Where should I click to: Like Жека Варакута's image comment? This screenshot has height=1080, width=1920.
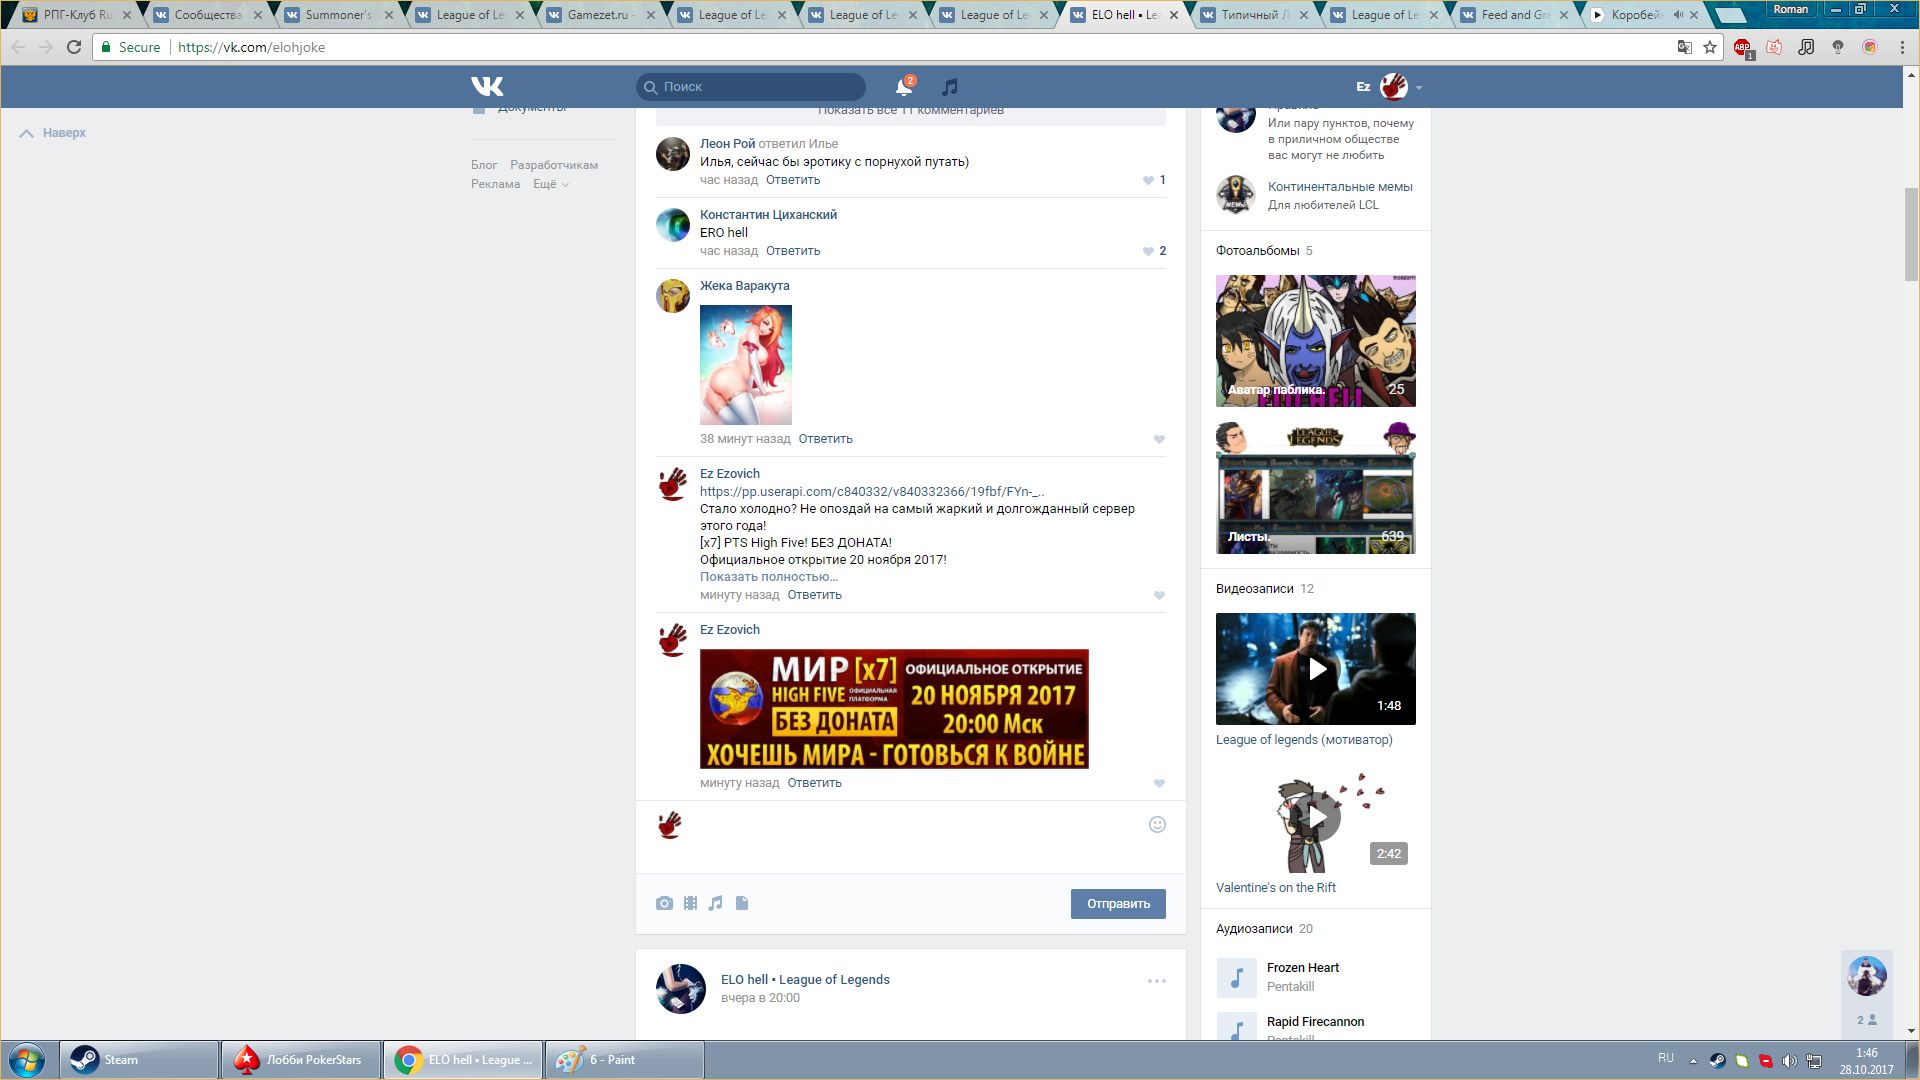point(1159,439)
